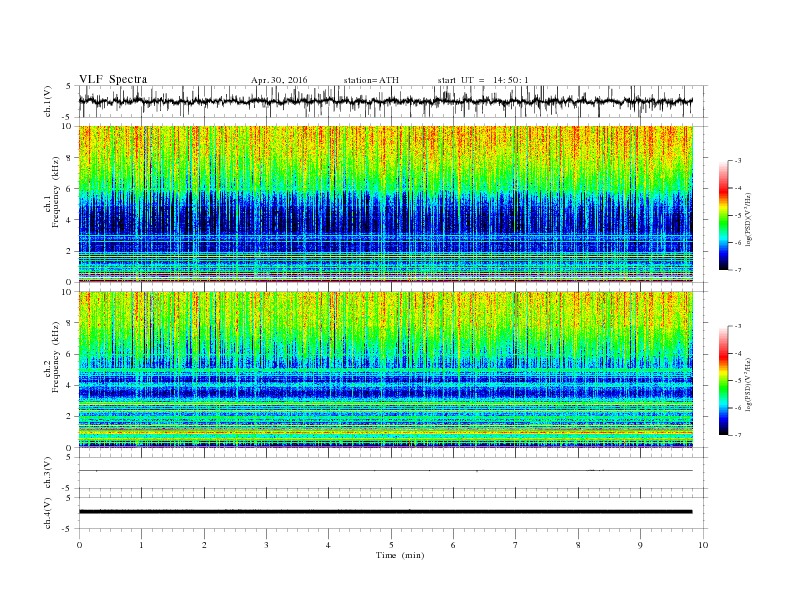This screenshot has width=792, height=612.
Task: Click the "-3" label on ch.1 colorbar
Action: point(738,161)
